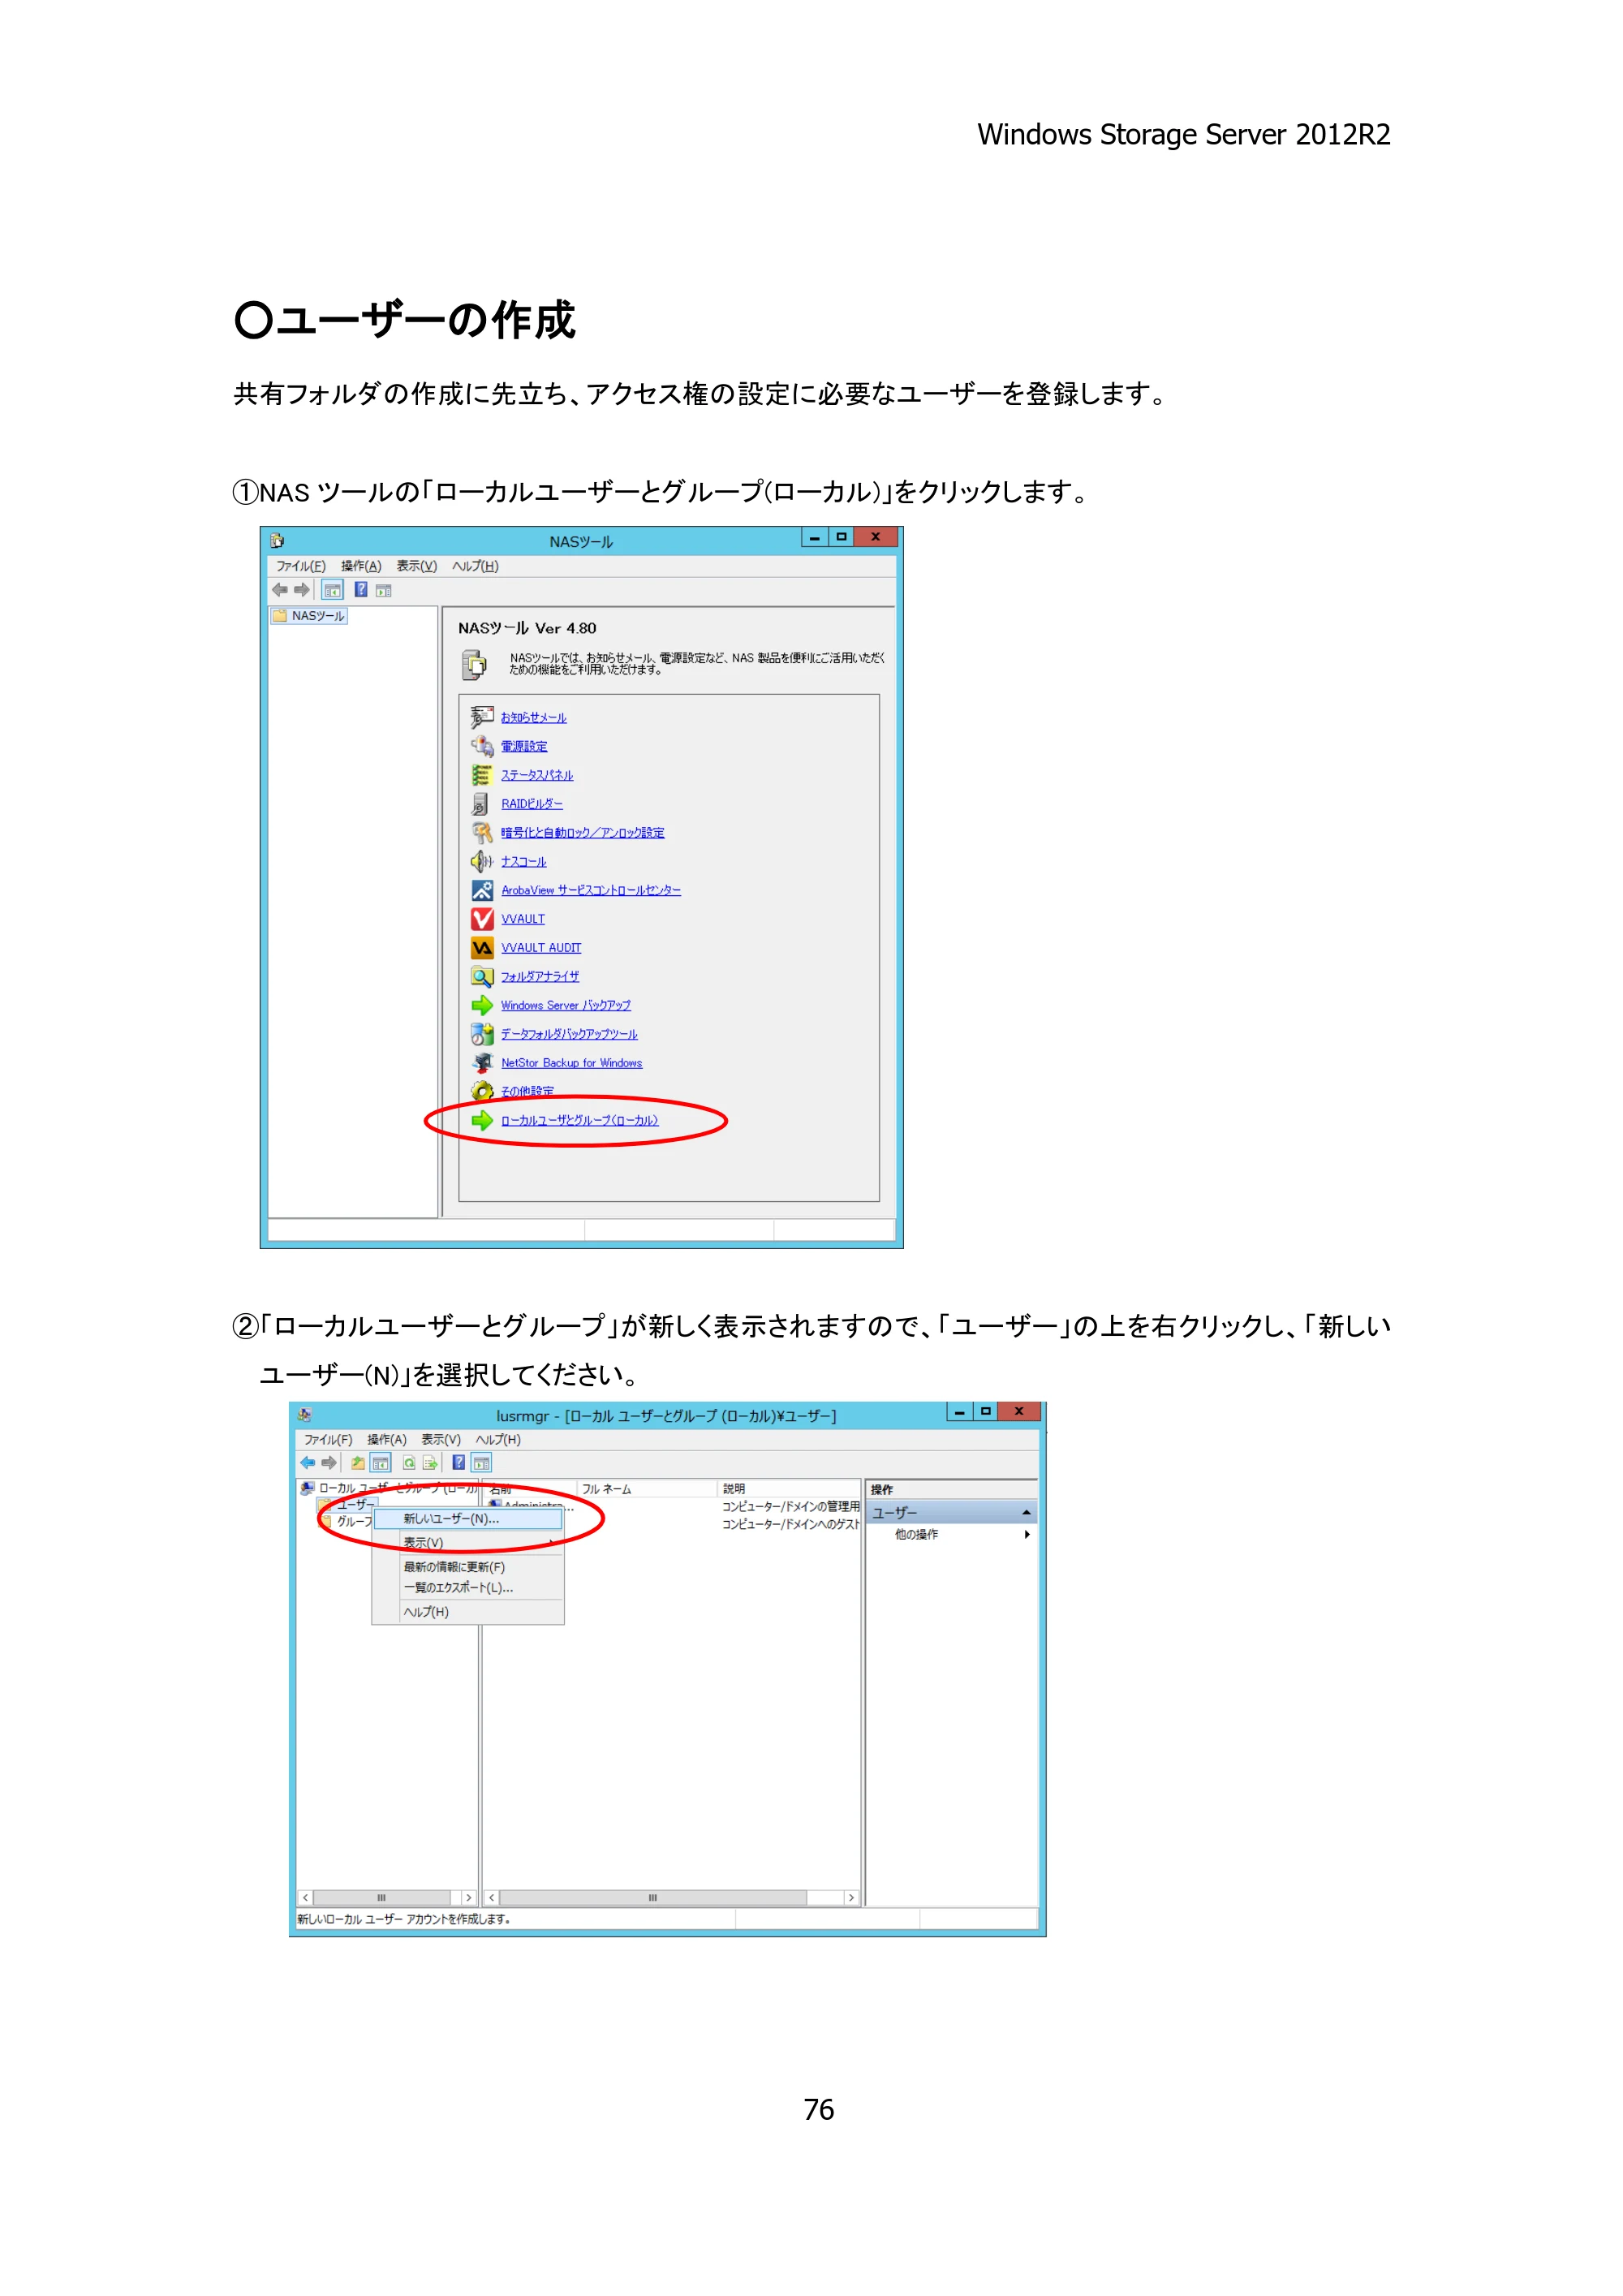
Task: Click show/hide action pane icon in lusrmgr toolbar
Action: [x=481, y=1463]
